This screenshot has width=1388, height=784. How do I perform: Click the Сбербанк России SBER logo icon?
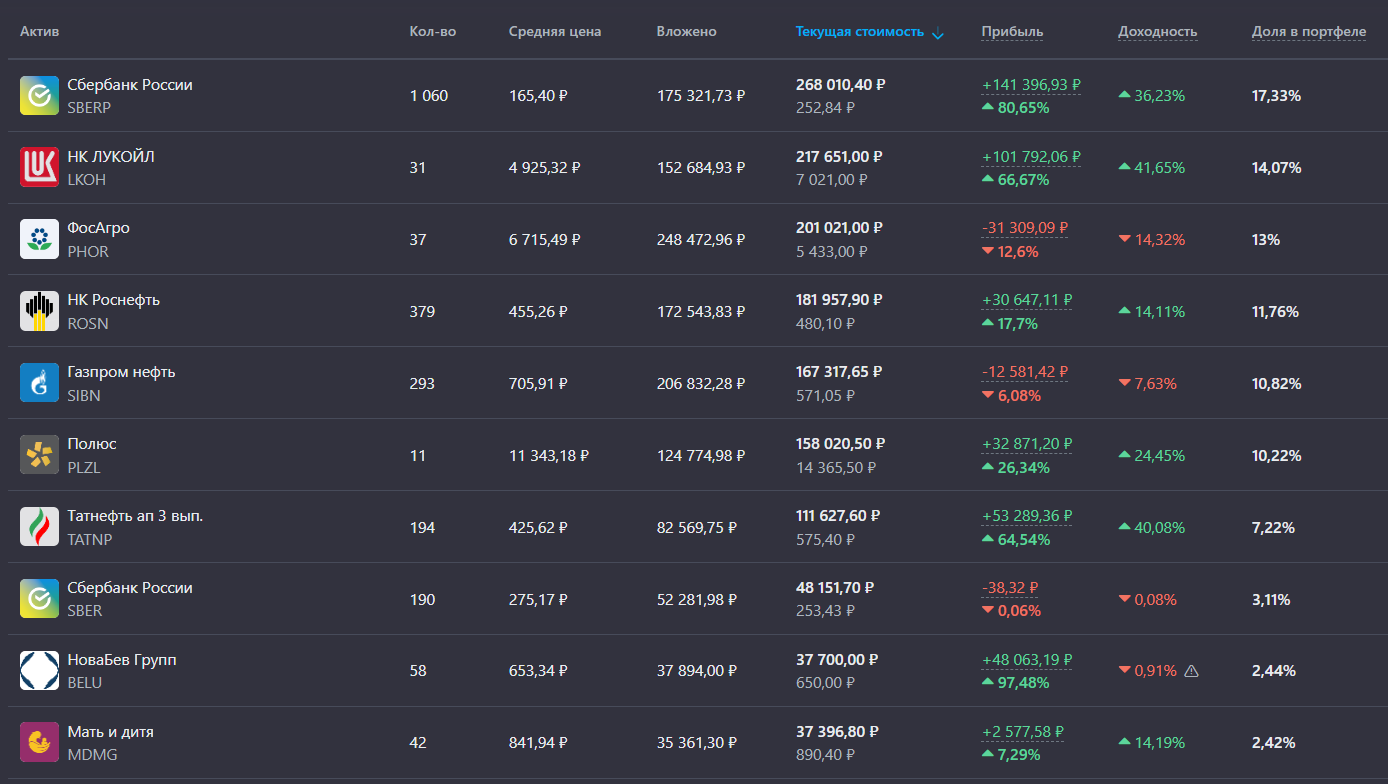point(39,599)
